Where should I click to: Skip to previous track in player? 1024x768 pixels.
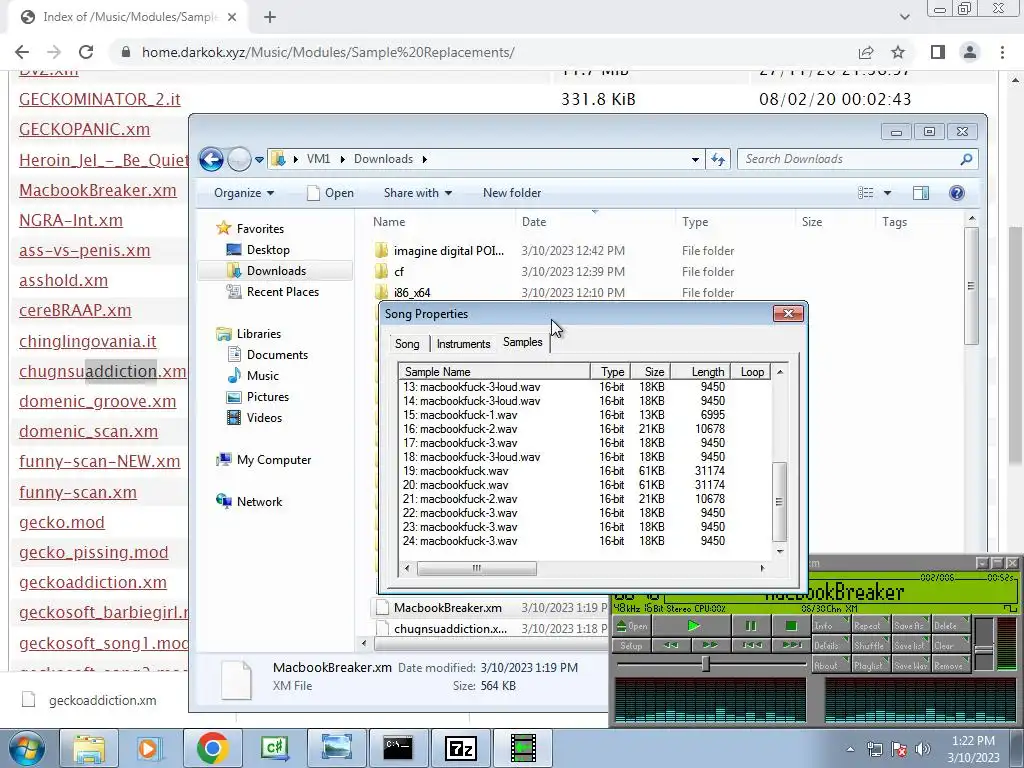(x=751, y=645)
